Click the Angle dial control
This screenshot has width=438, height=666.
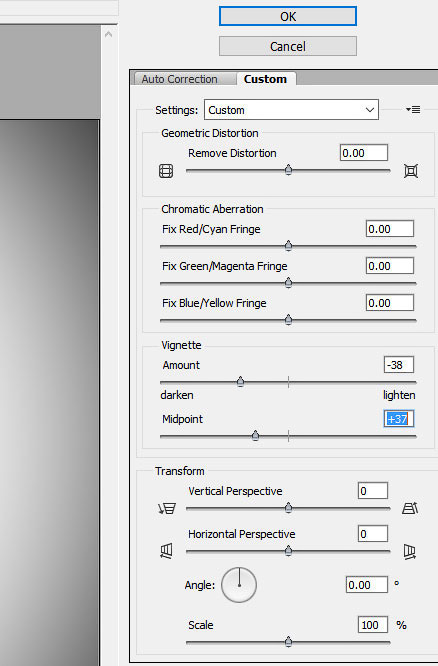coord(239,585)
